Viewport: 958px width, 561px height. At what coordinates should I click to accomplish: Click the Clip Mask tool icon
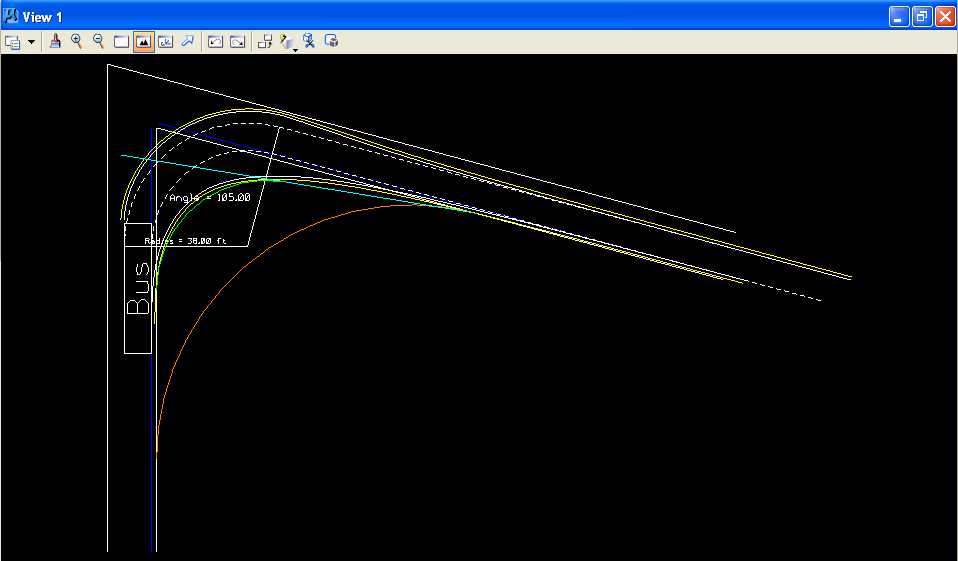pos(332,41)
